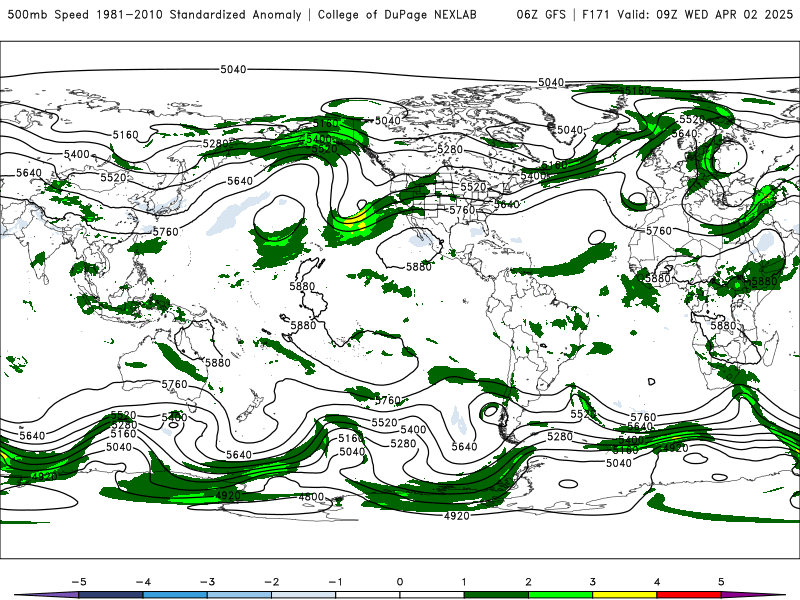800x600 pixels.
Task: Select the bright green swatch between 2 and 3
Action: [561, 595]
